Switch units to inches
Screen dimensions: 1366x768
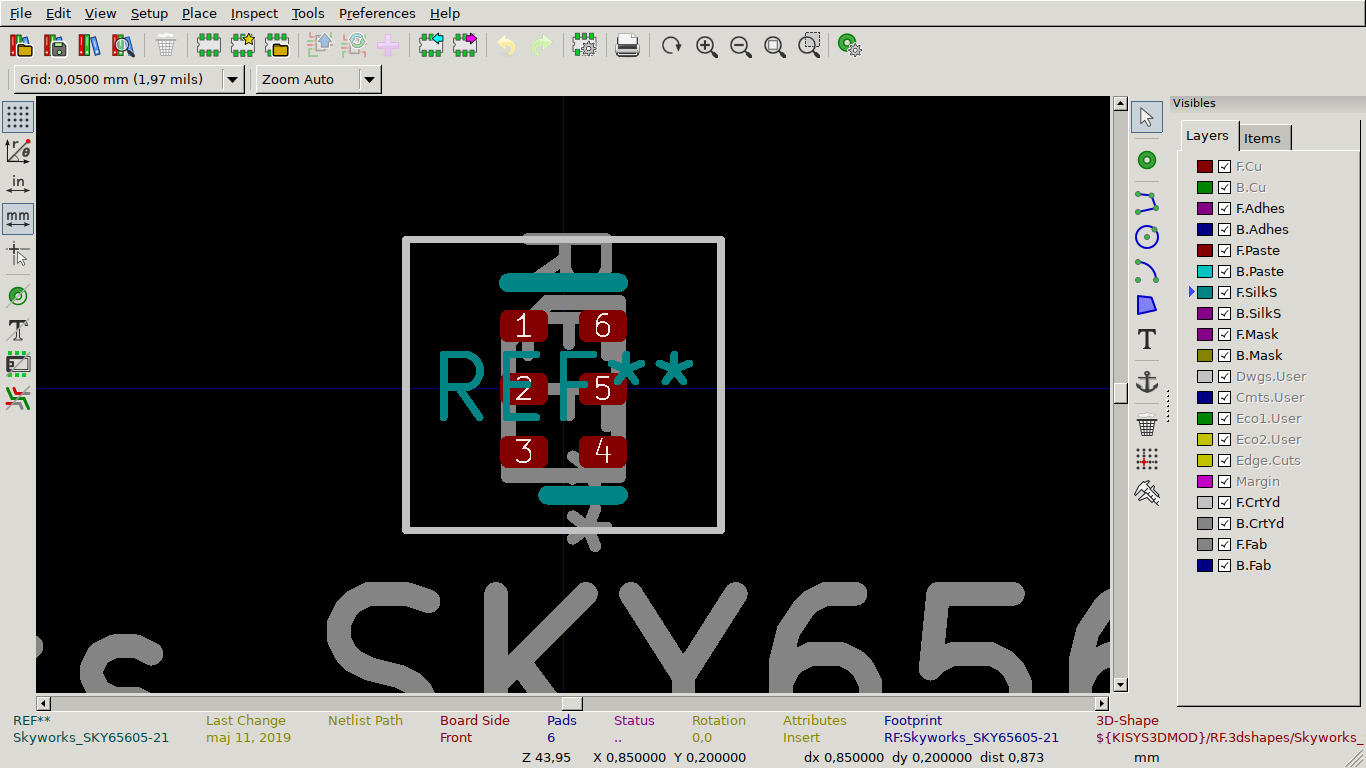(18, 185)
